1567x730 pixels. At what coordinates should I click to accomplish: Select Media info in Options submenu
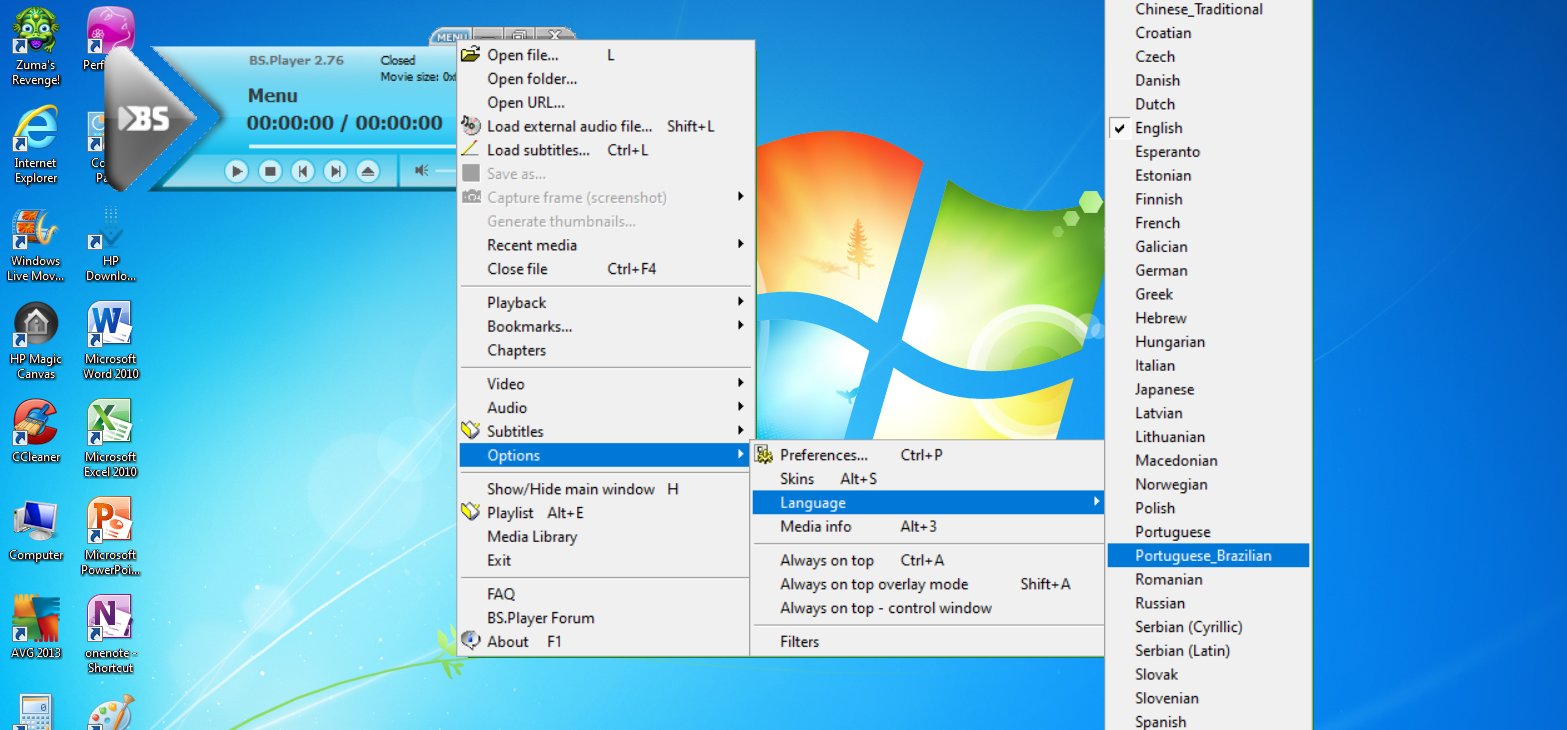[x=927, y=527]
